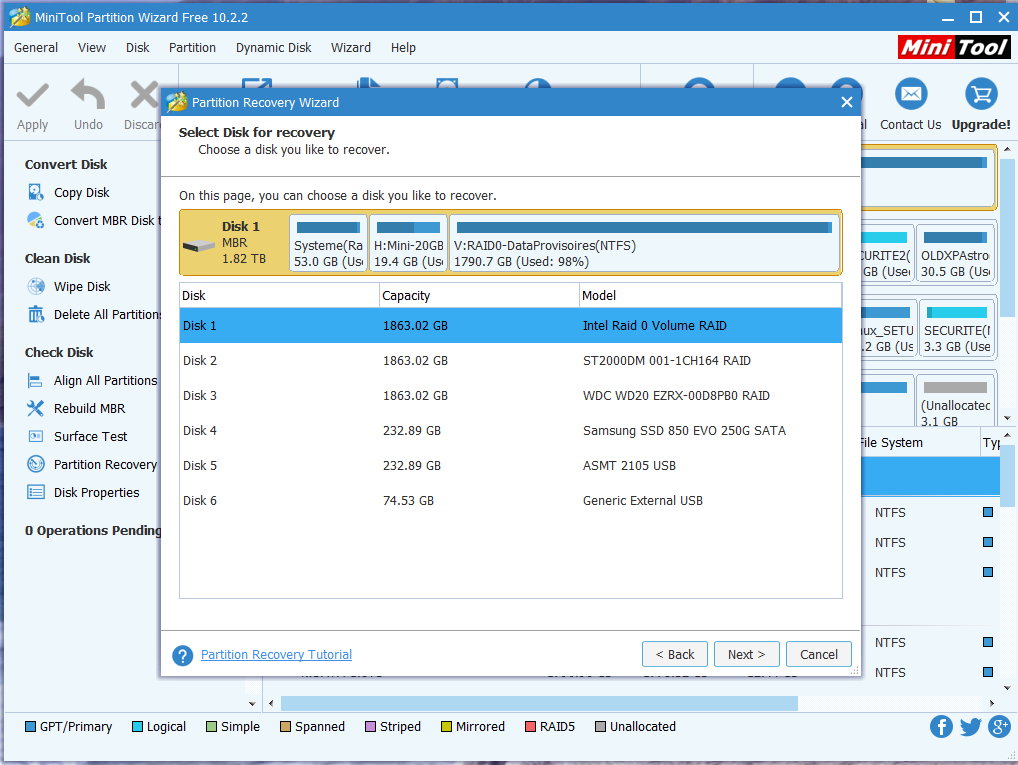1018x765 pixels.
Task: Click the sidebar scroll-down arrow
Action: coord(253,703)
